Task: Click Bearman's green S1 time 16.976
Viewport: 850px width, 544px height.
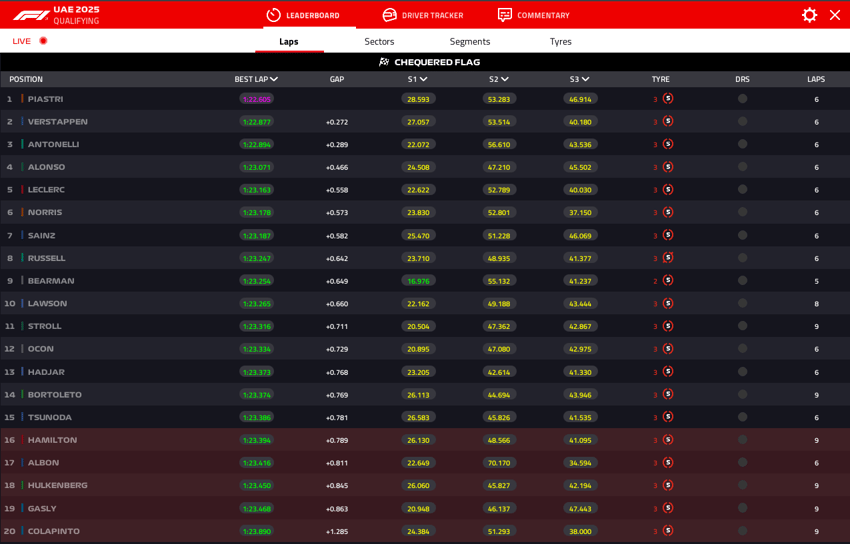Action: 418,281
